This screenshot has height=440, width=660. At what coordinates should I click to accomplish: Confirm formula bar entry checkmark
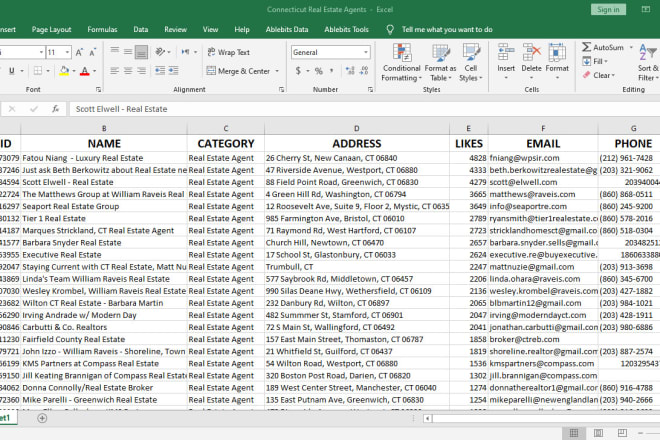coord(34,109)
